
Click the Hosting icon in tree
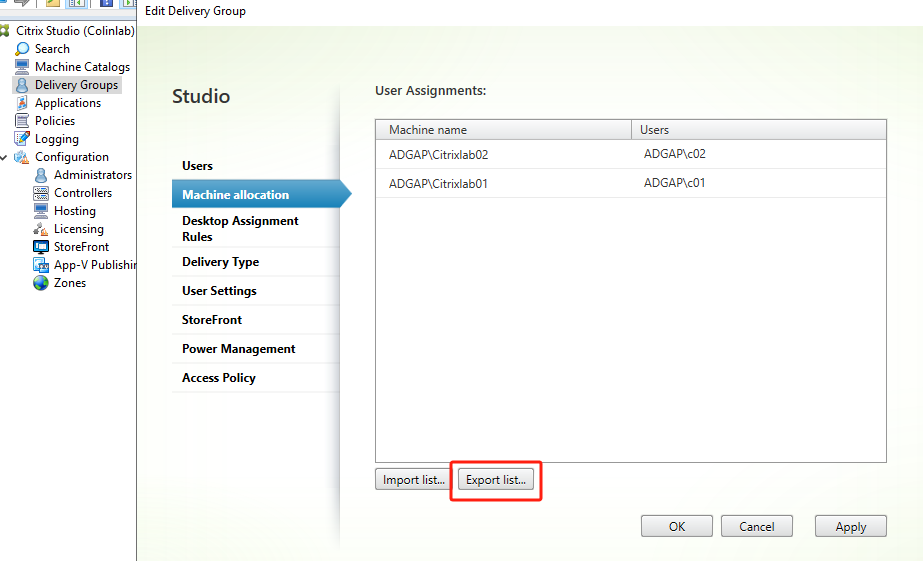(x=41, y=211)
